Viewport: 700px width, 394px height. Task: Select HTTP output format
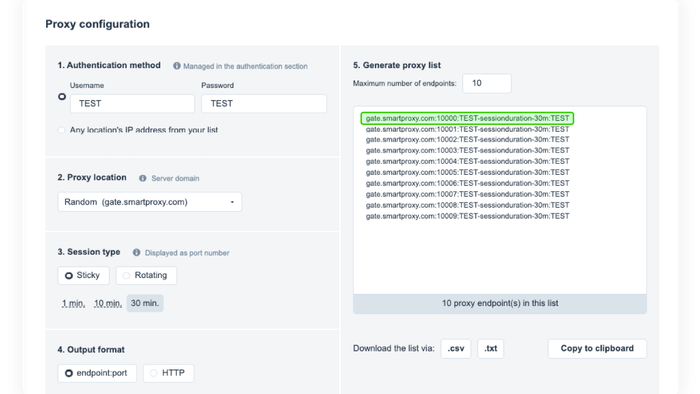tap(169, 373)
